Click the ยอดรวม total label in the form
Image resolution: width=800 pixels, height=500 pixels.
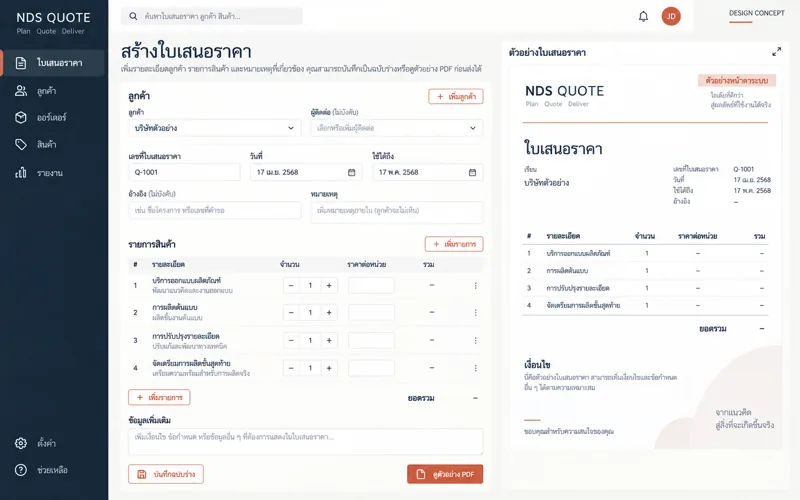pos(421,398)
